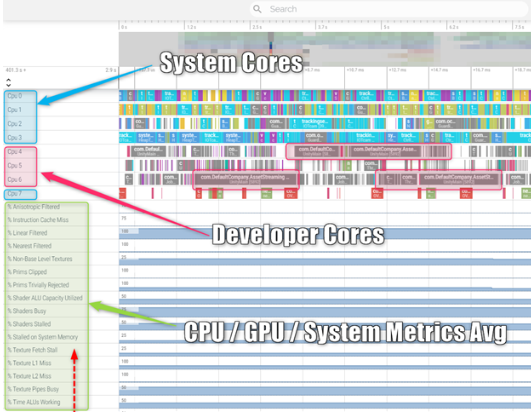Open the % Shader ALU Capacity Utilized track
Screen dimensions: 531x412
pyautogui.click(x=45, y=298)
